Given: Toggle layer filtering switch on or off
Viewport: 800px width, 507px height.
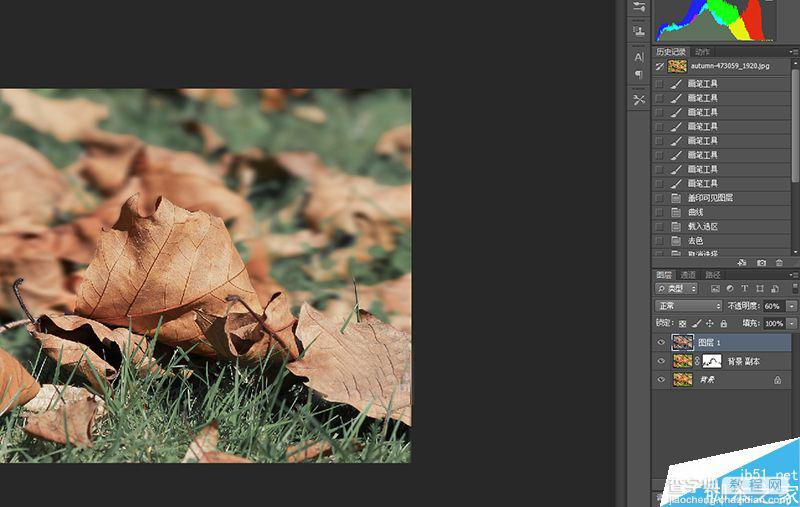Looking at the screenshot, I should 794,289.
